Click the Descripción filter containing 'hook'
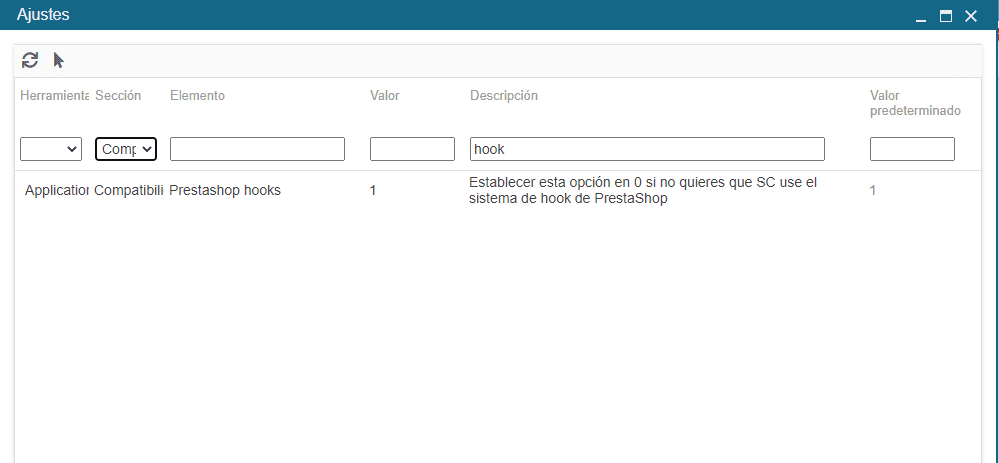 point(647,149)
